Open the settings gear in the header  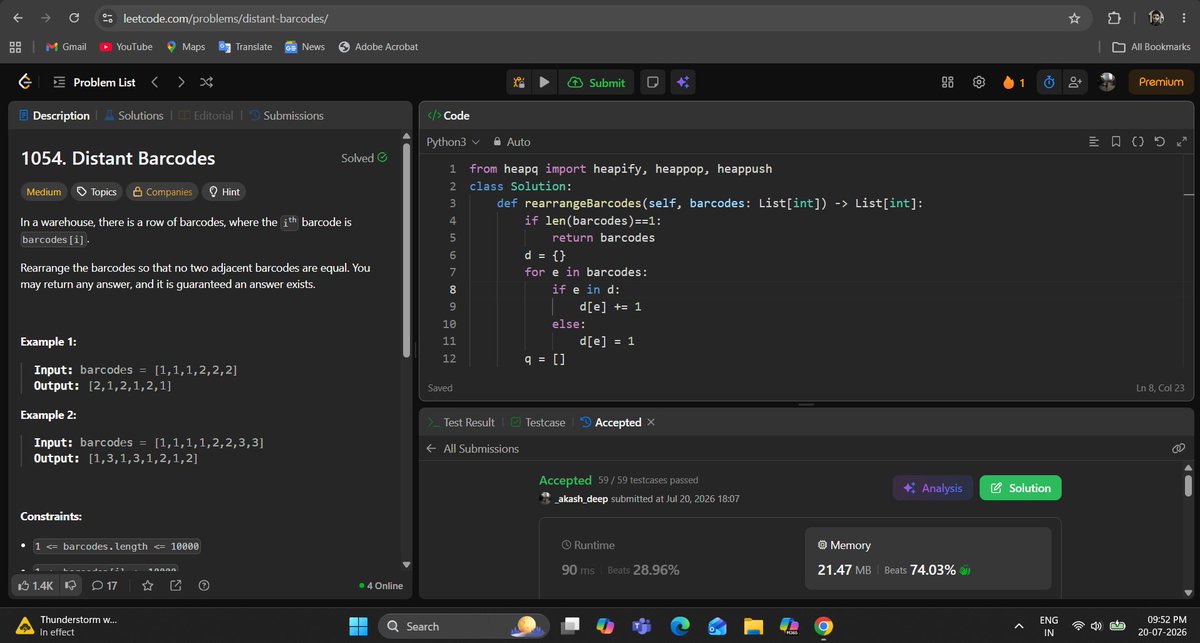coord(979,83)
